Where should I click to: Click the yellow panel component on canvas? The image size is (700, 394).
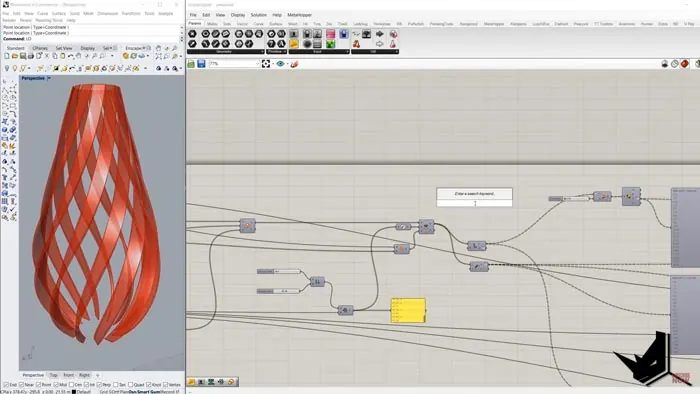[408, 311]
